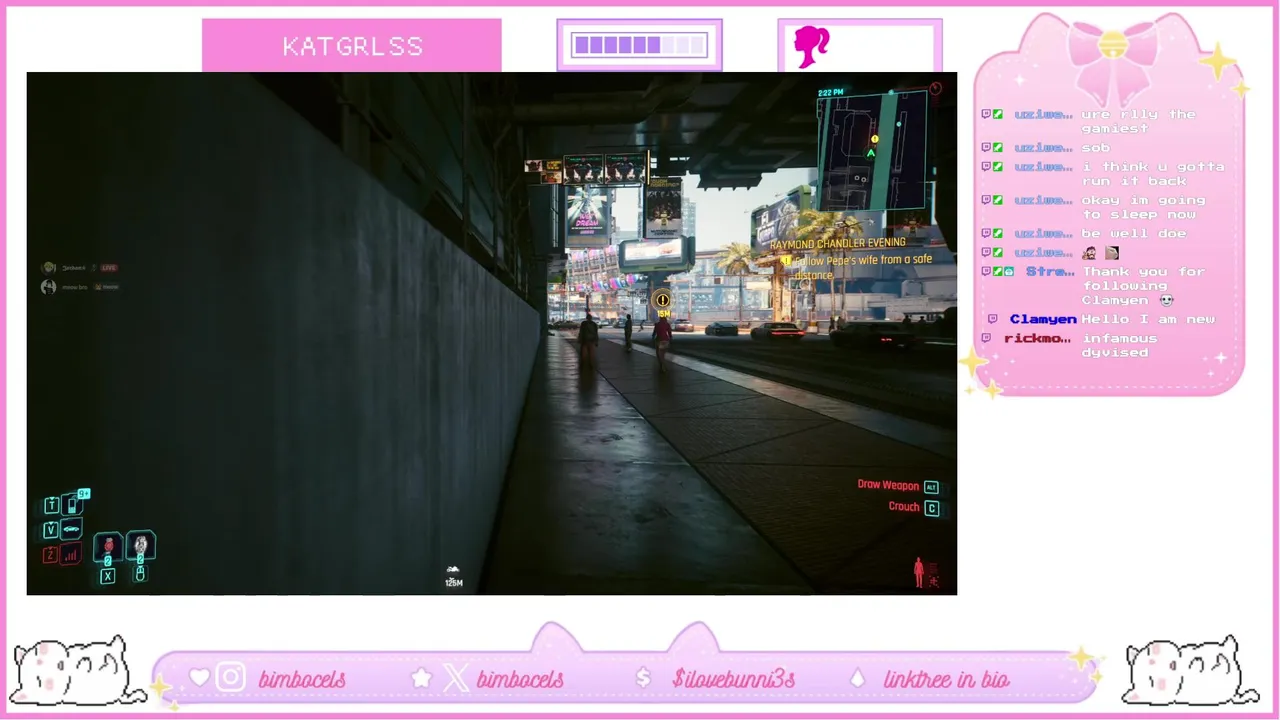Click the vehicle call car icon
This screenshot has height=720, width=1280.
click(x=71, y=529)
